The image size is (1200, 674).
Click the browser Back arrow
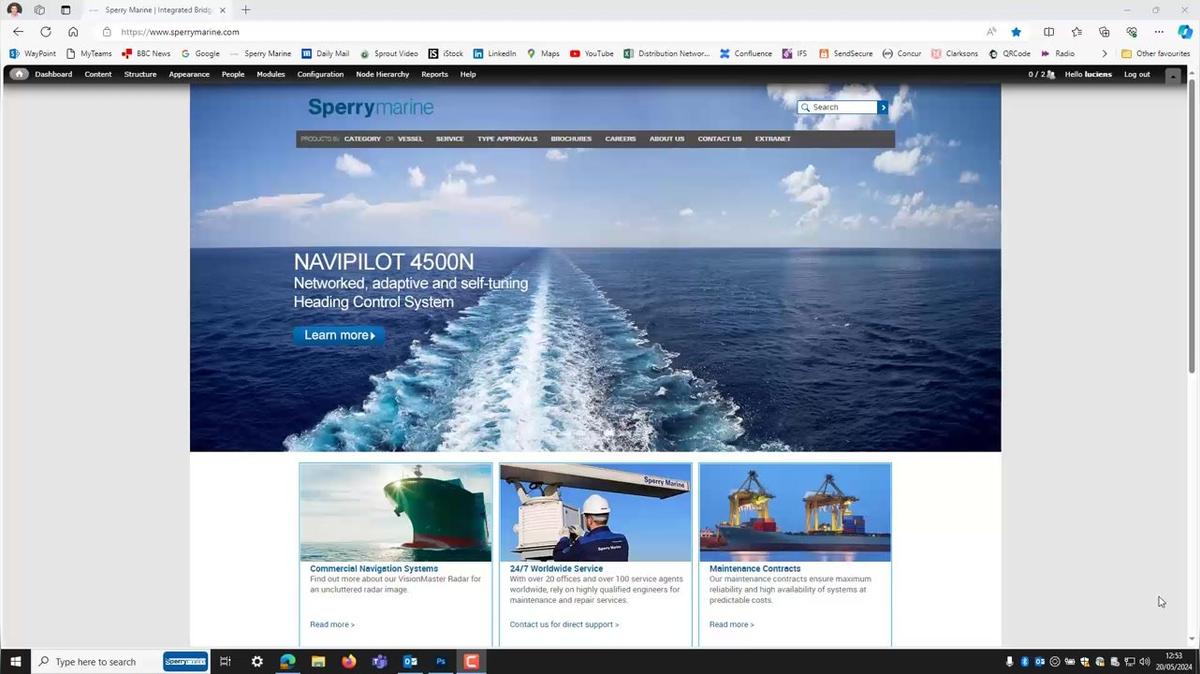[18, 32]
